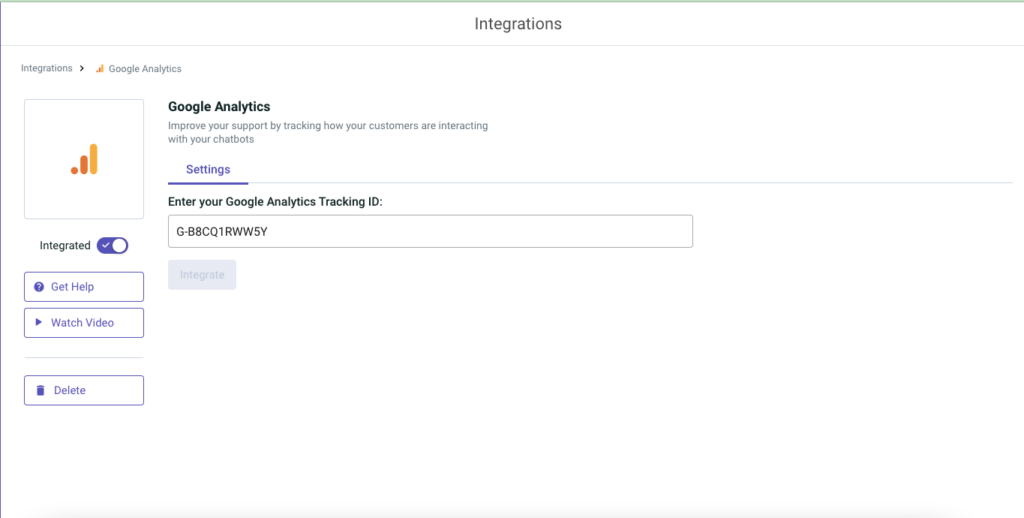The image size is (1024, 518).
Task: Click the Google Analytics breadcrumb item
Action: coord(138,69)
